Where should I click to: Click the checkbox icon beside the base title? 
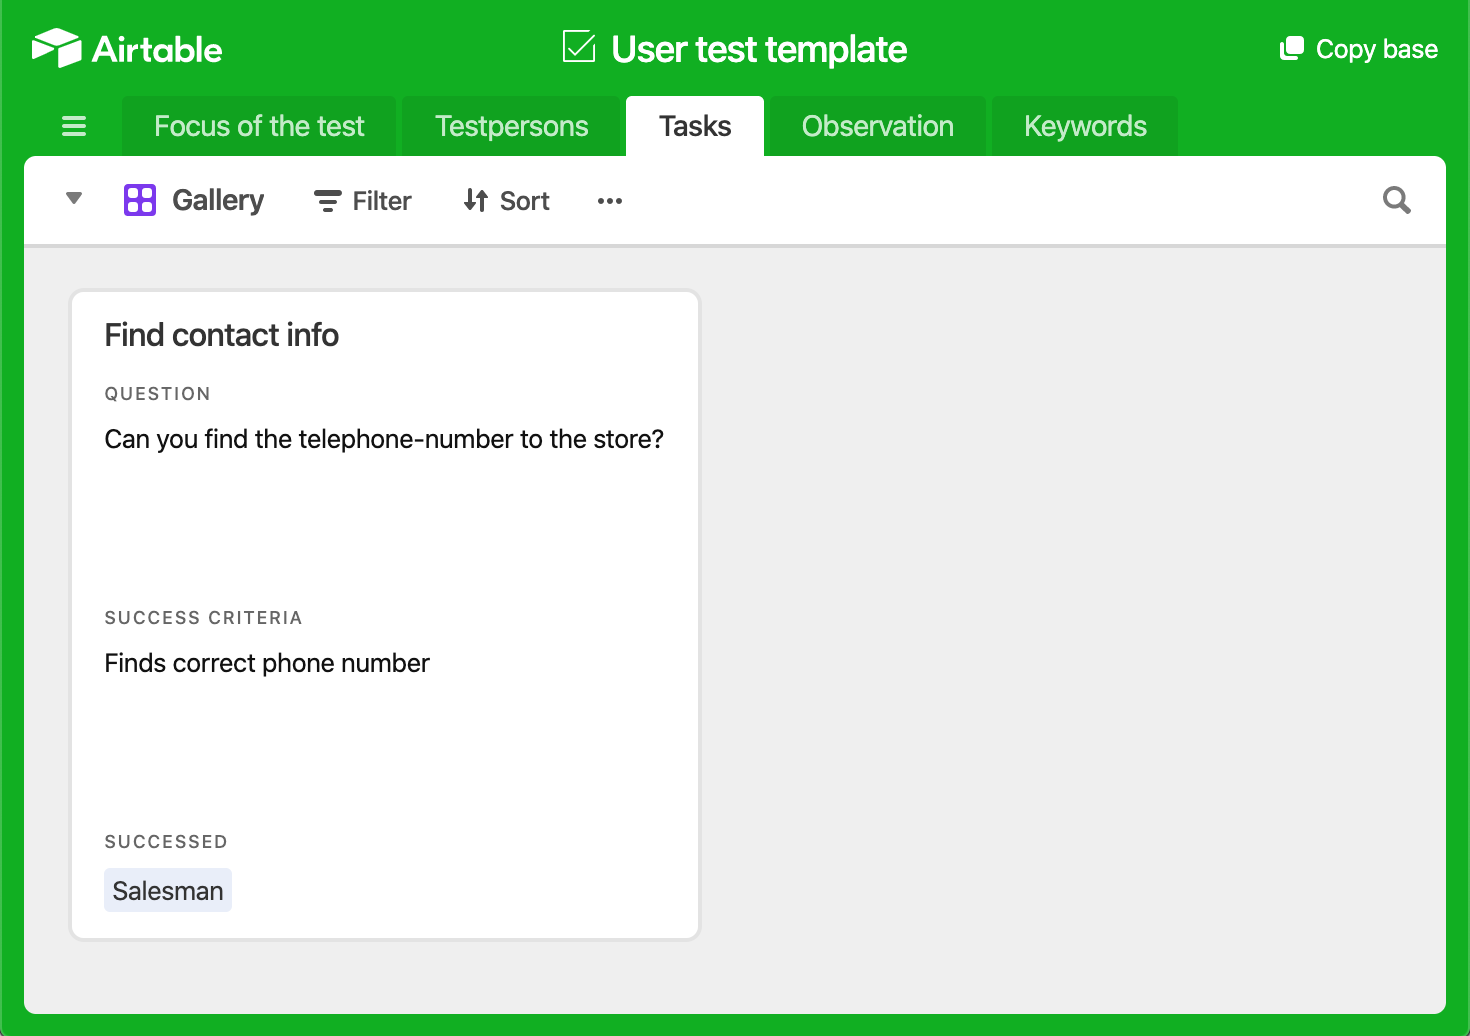[578, 46]
